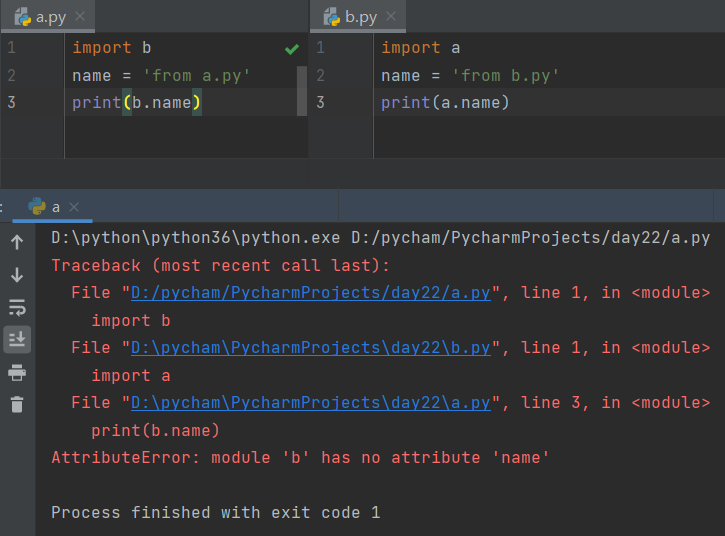Screen dimensions: 725x536
Task: Click the up stack trace arrow
Action: (17, 242)
